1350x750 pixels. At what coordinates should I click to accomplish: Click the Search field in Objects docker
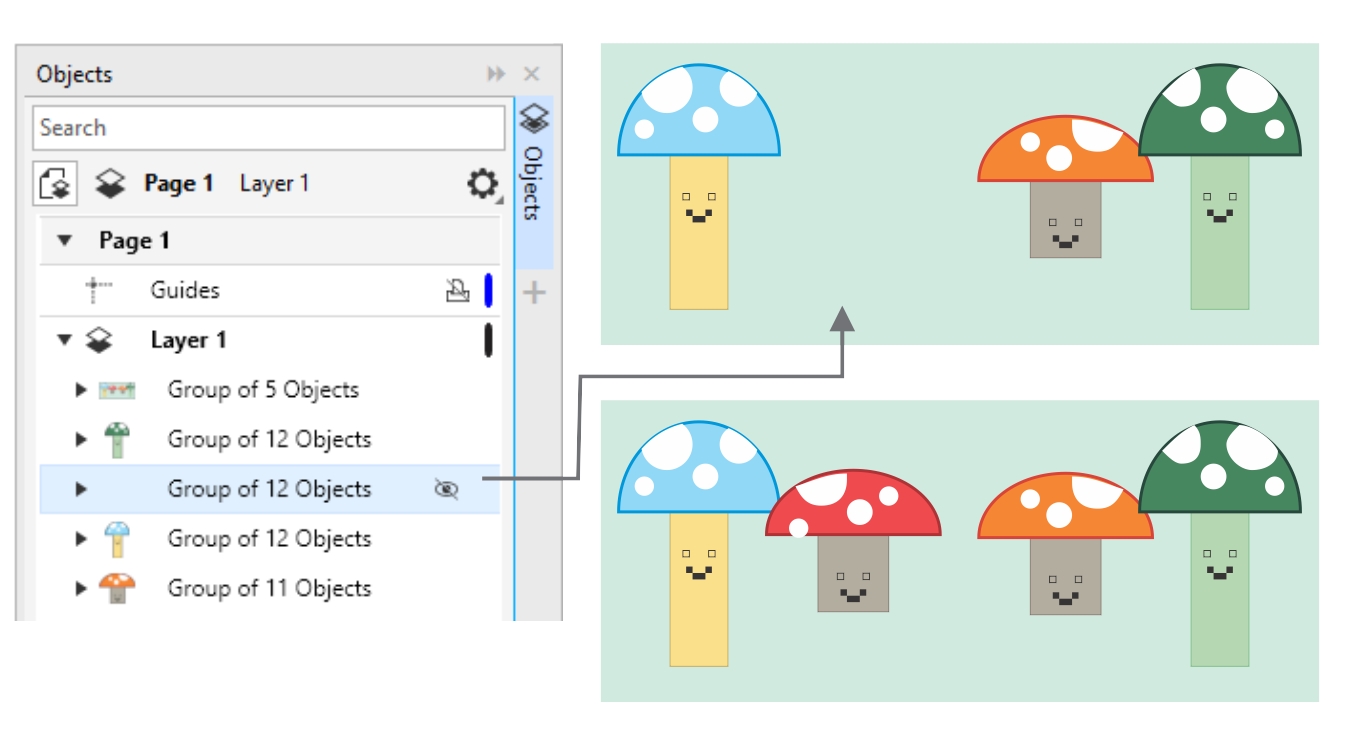point(268,128)
